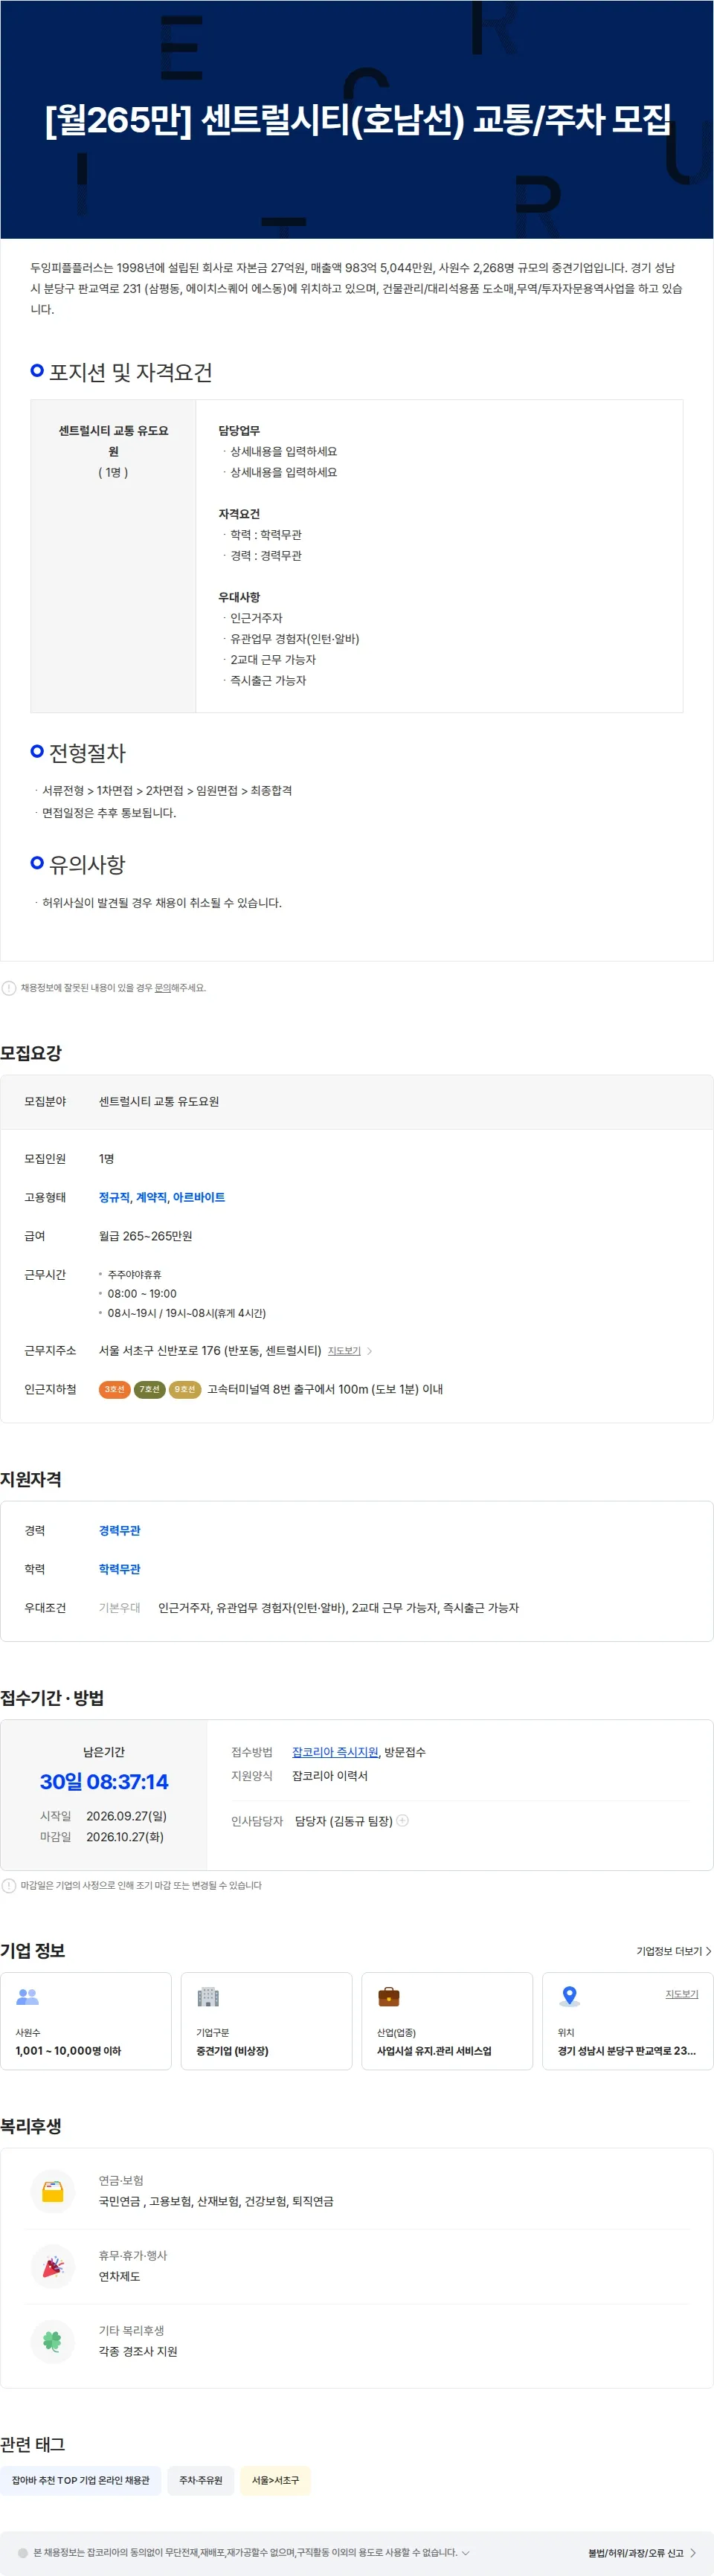Click the 문의 link in notice
714x2576 pixels.
click(x=162, y=988)
